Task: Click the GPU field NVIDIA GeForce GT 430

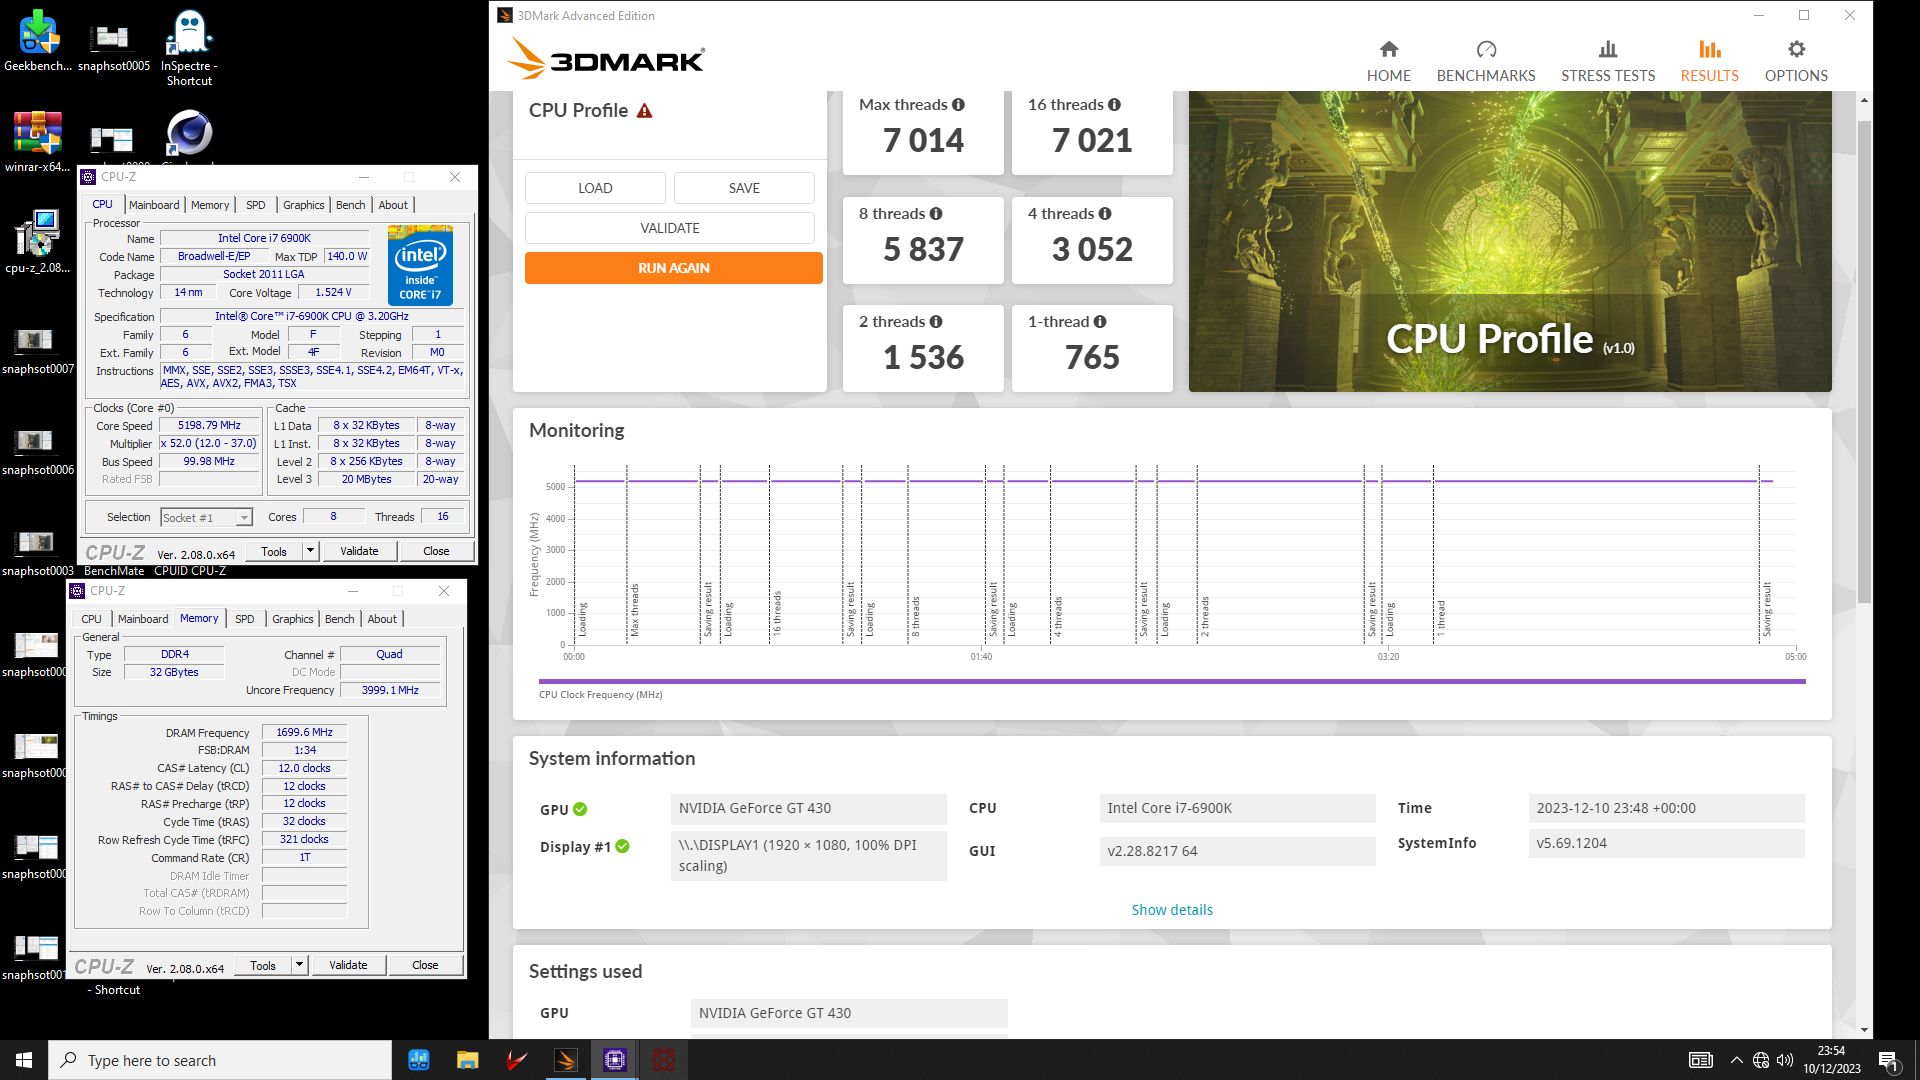Action: tap(808, 809)
